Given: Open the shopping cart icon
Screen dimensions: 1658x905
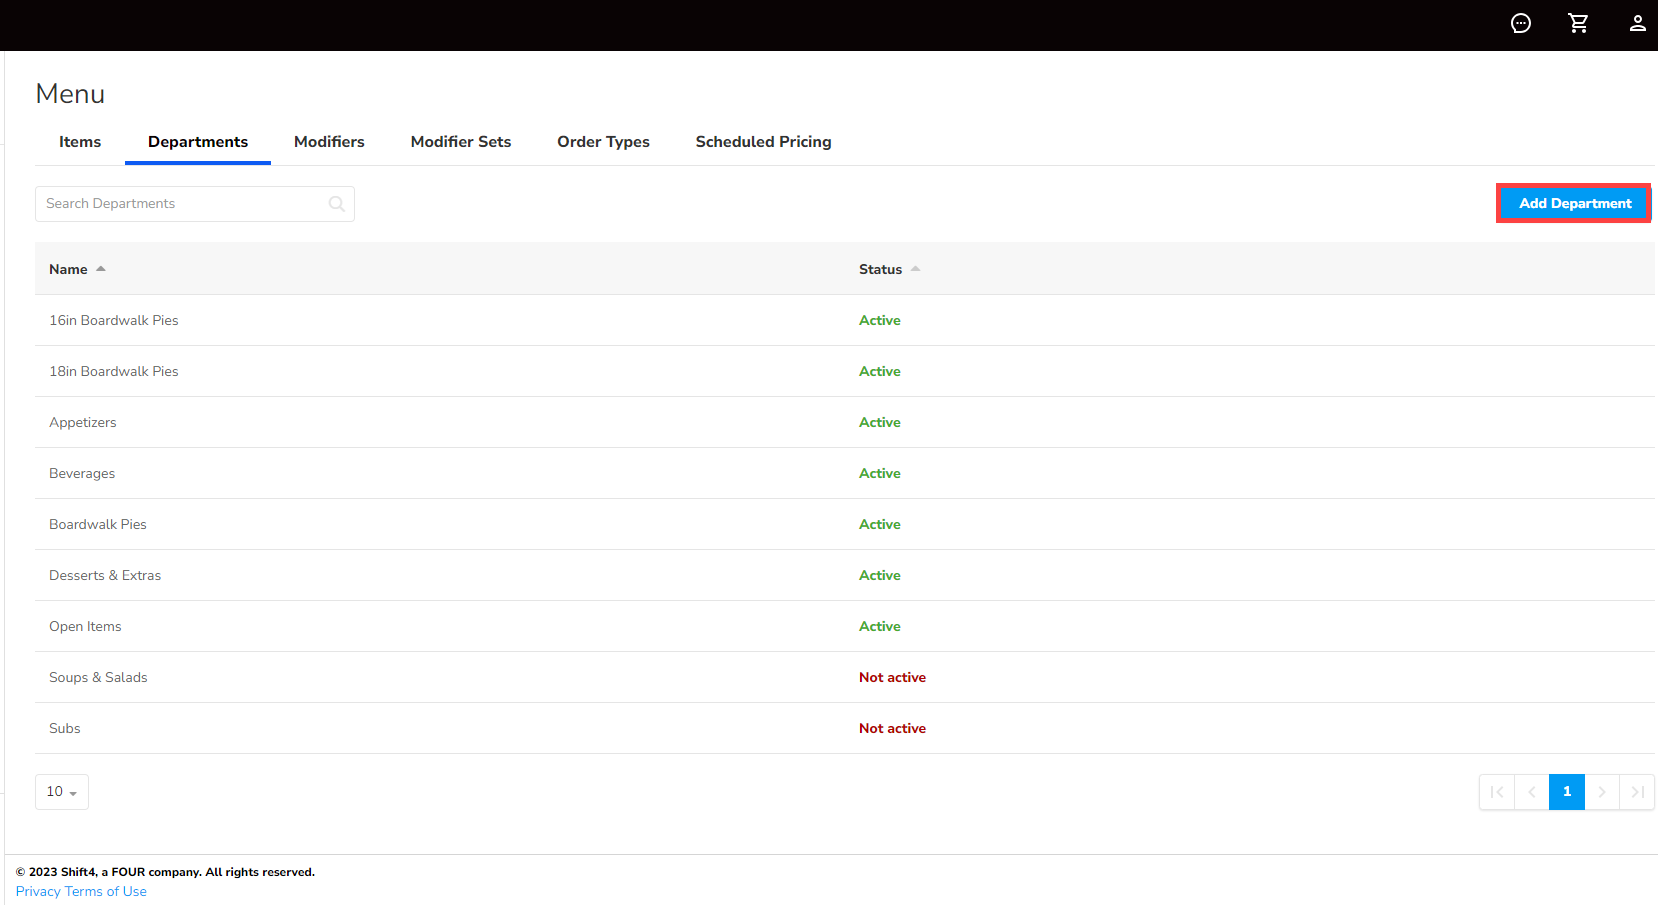Looking at the screenshot, I should pyautogui.click(x=1578, y=23).
